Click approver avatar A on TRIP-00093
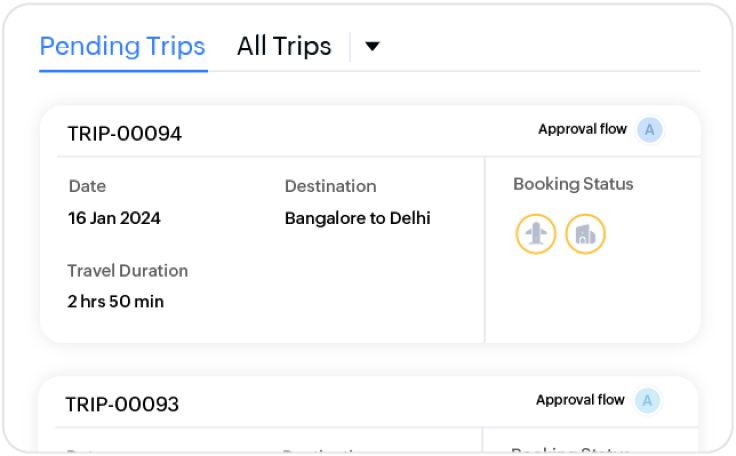 pos(648,401)
